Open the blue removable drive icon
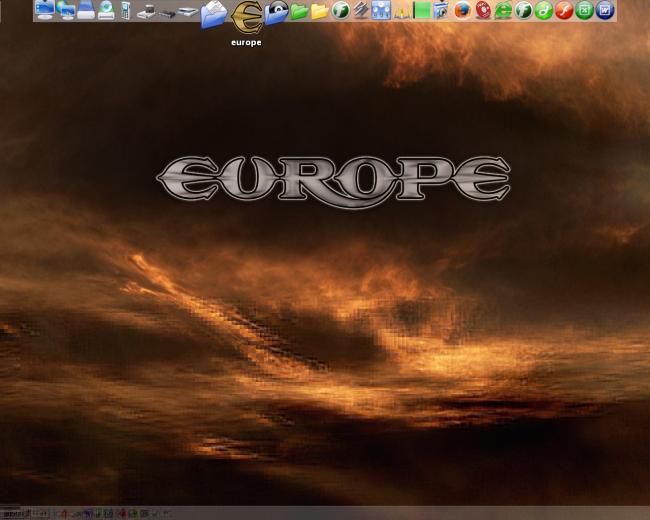This screenshot has height=520, width=650. [86, 10]
